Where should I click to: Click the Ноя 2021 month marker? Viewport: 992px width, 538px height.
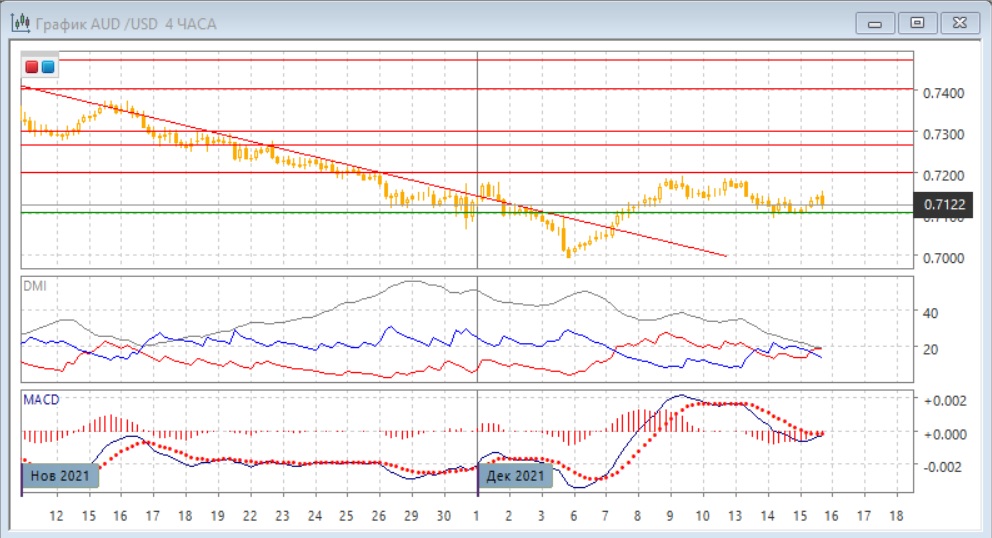pos(60,475)
